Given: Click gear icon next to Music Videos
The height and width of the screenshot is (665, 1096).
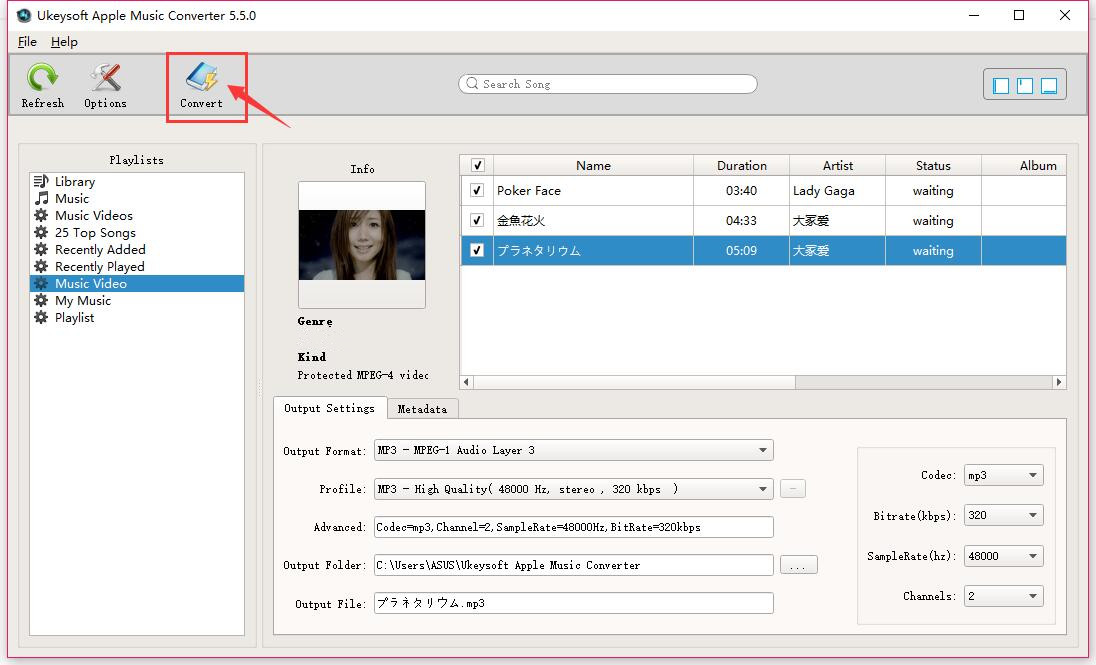Looking at the screenshot, I should click(x=41, y=215).
